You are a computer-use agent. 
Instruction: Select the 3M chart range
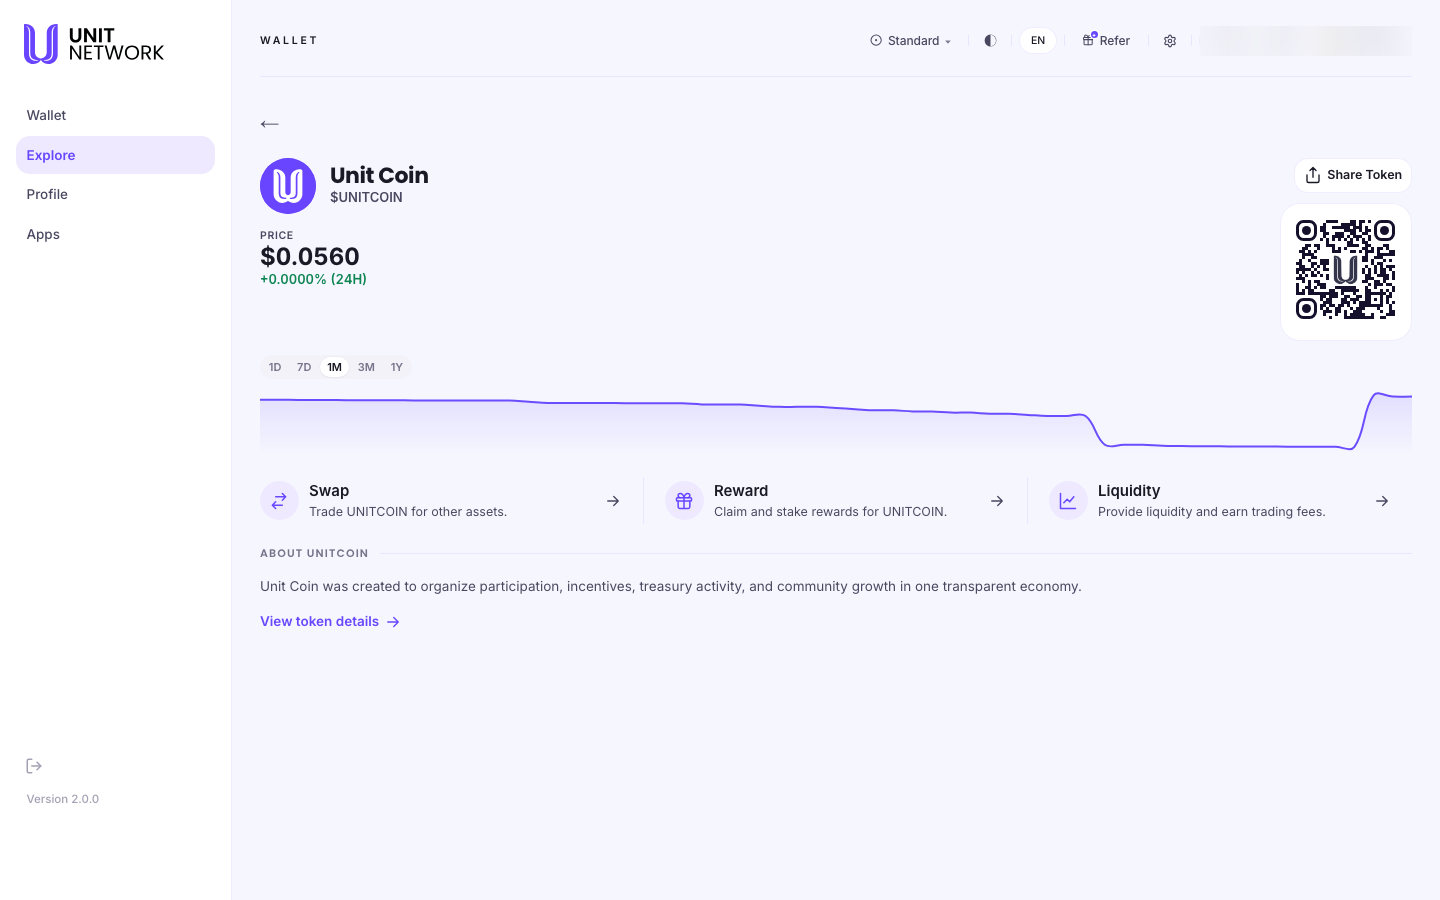[366, 367]
